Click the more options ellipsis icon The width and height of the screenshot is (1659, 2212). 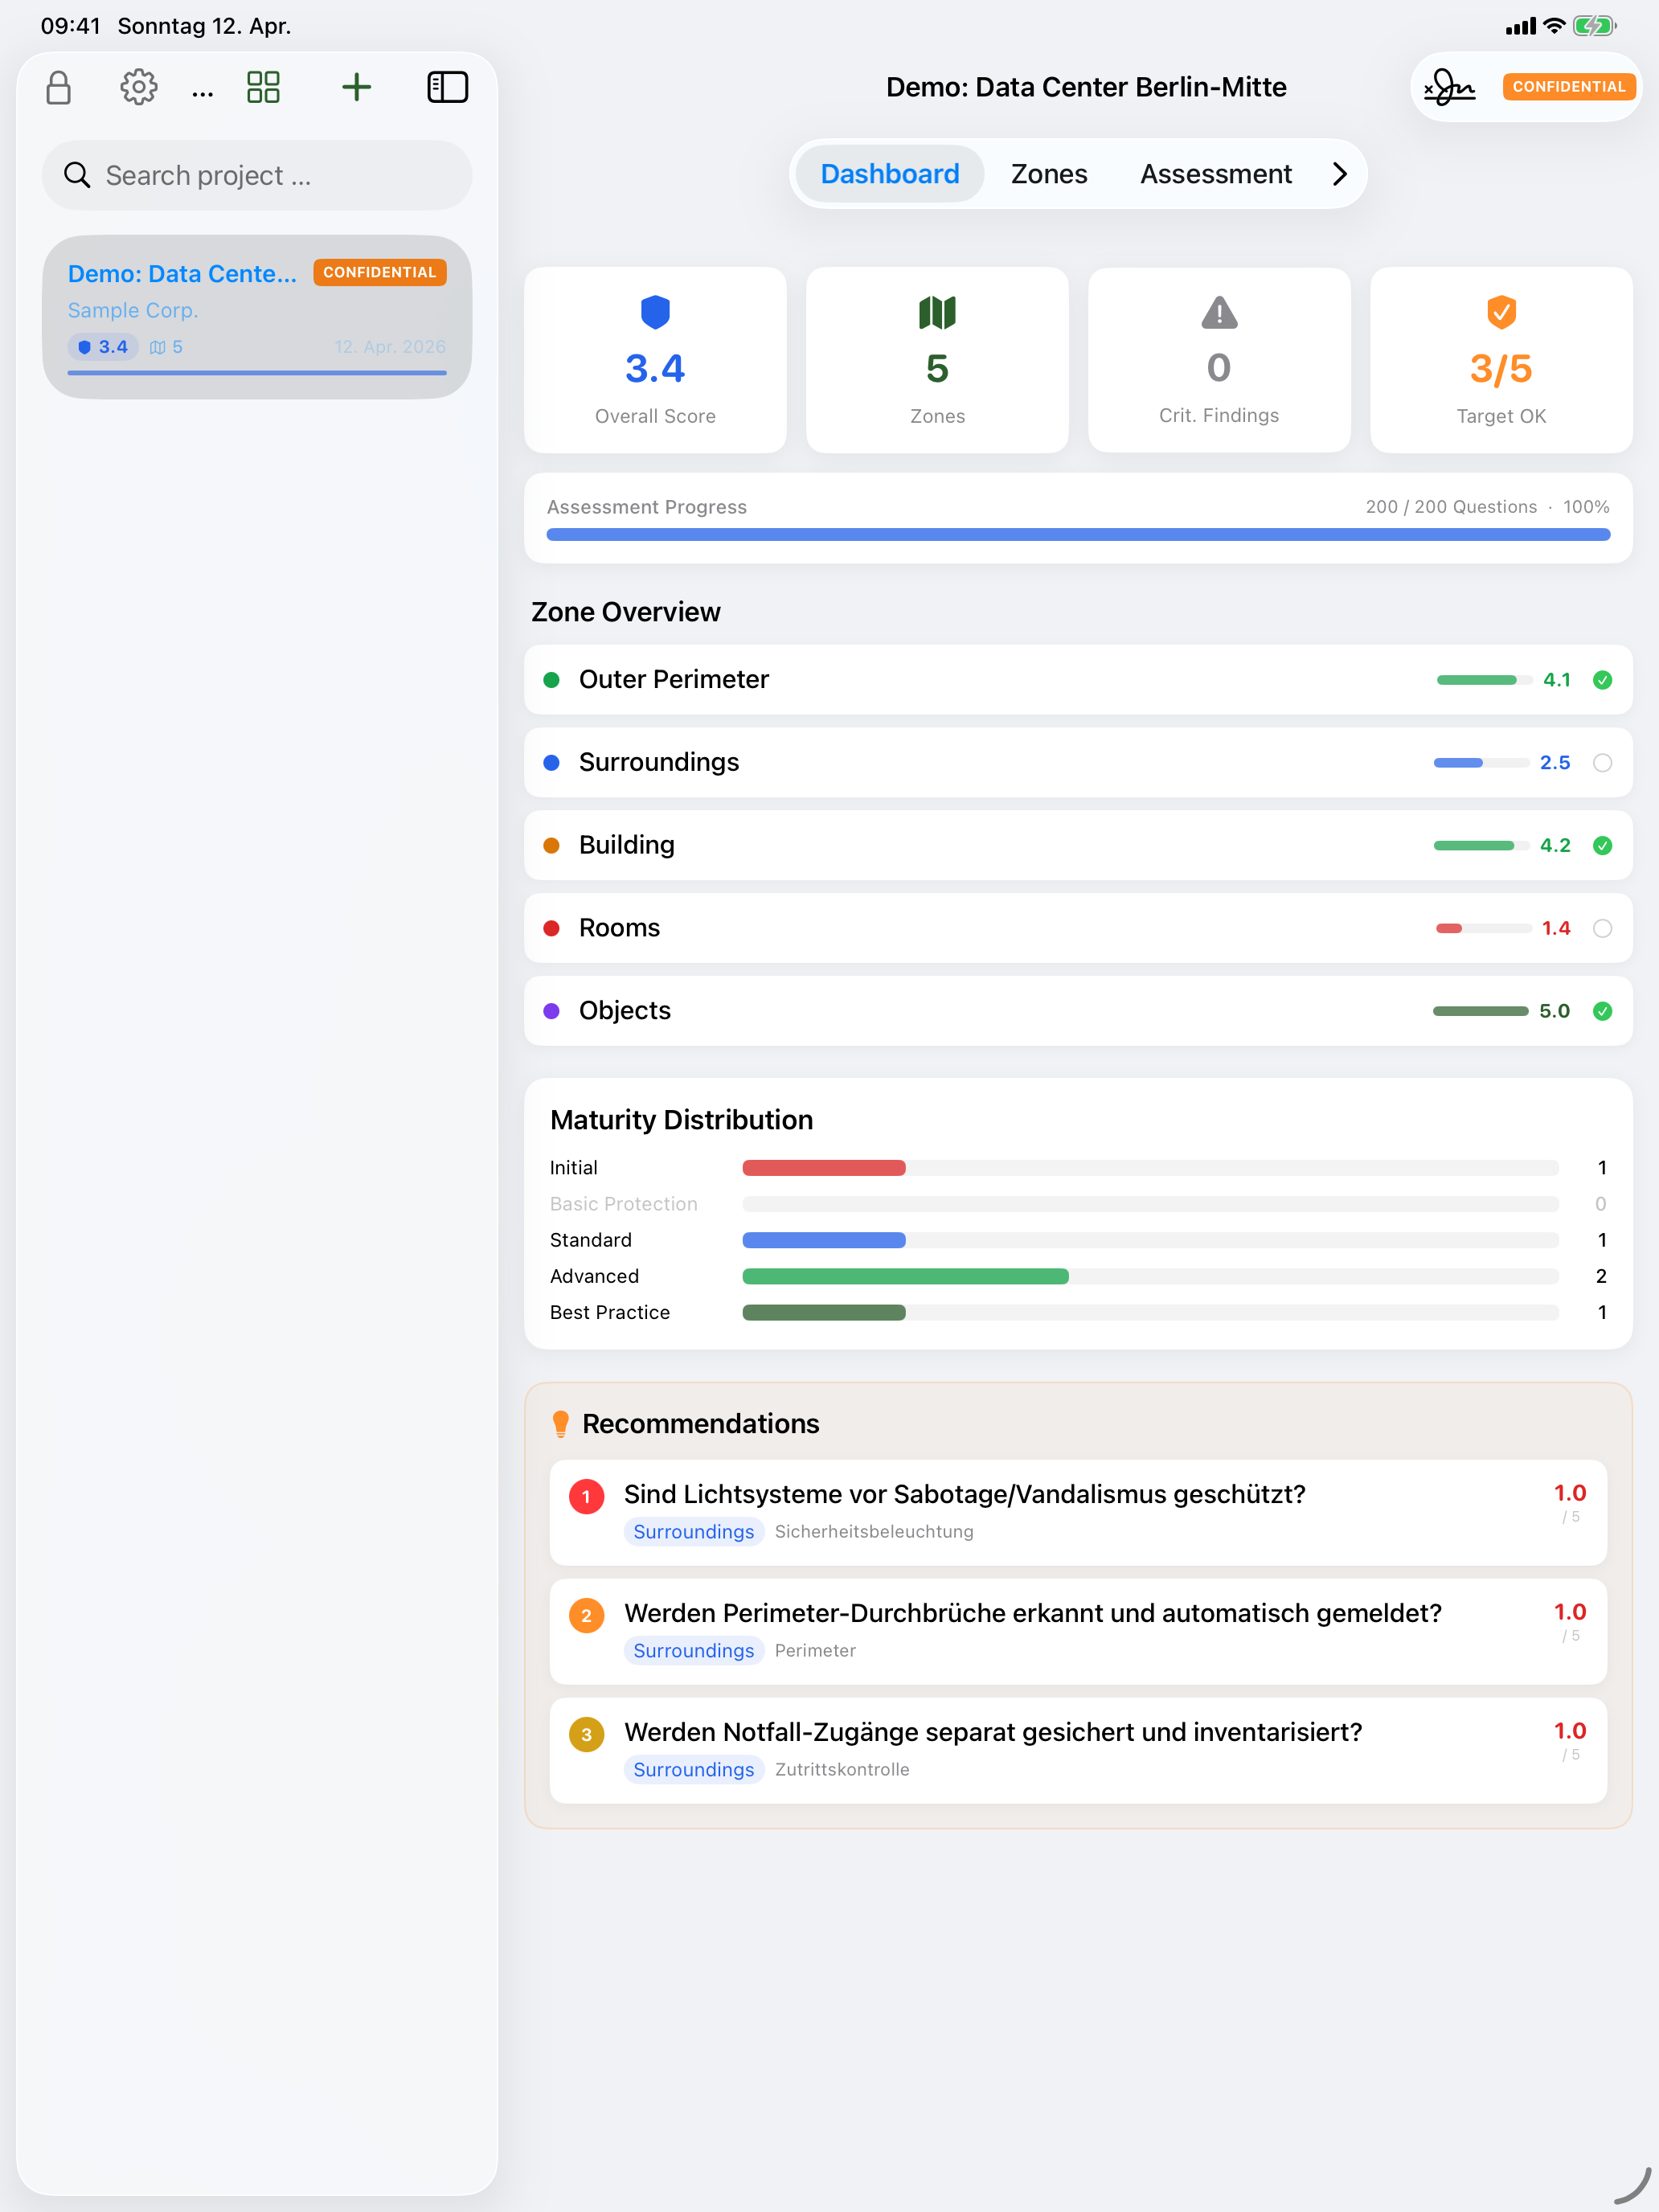click(x=202, y=92)
